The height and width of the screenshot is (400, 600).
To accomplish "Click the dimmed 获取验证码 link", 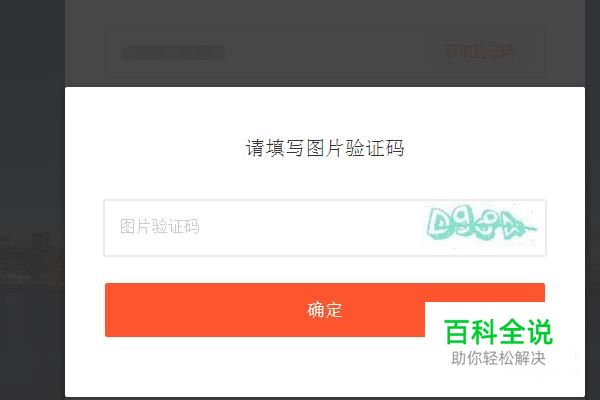I will tap(480, 51).
